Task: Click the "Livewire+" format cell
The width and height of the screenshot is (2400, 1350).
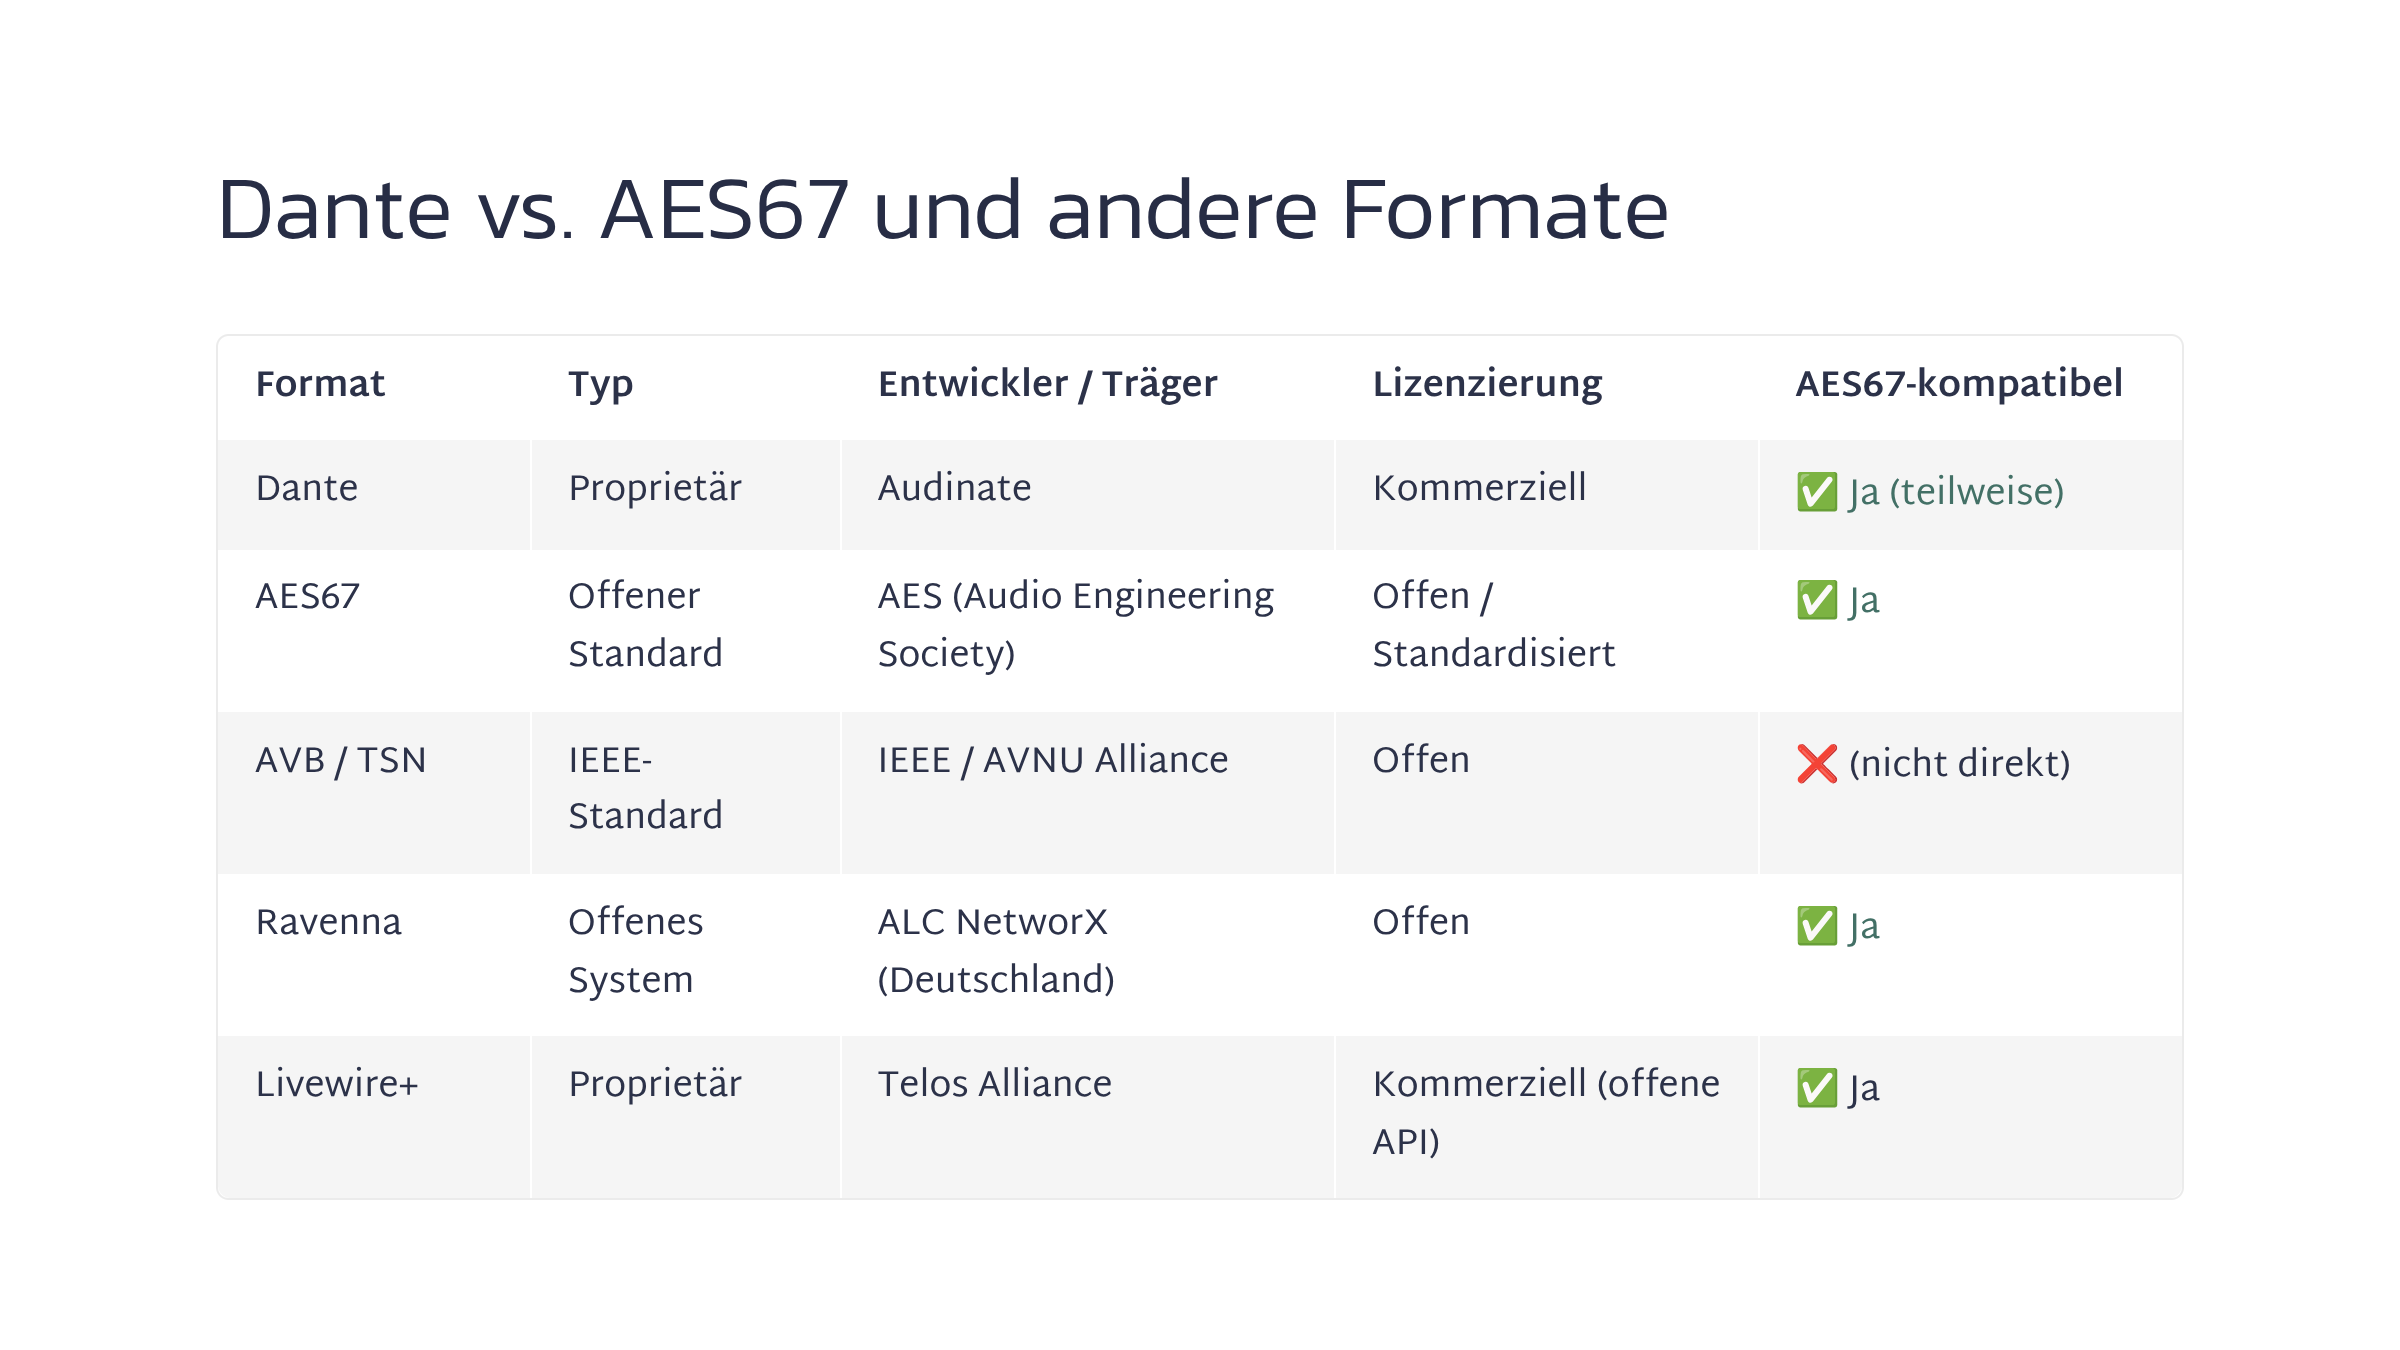Action: pyautogui.click(x=337, y=1084)
